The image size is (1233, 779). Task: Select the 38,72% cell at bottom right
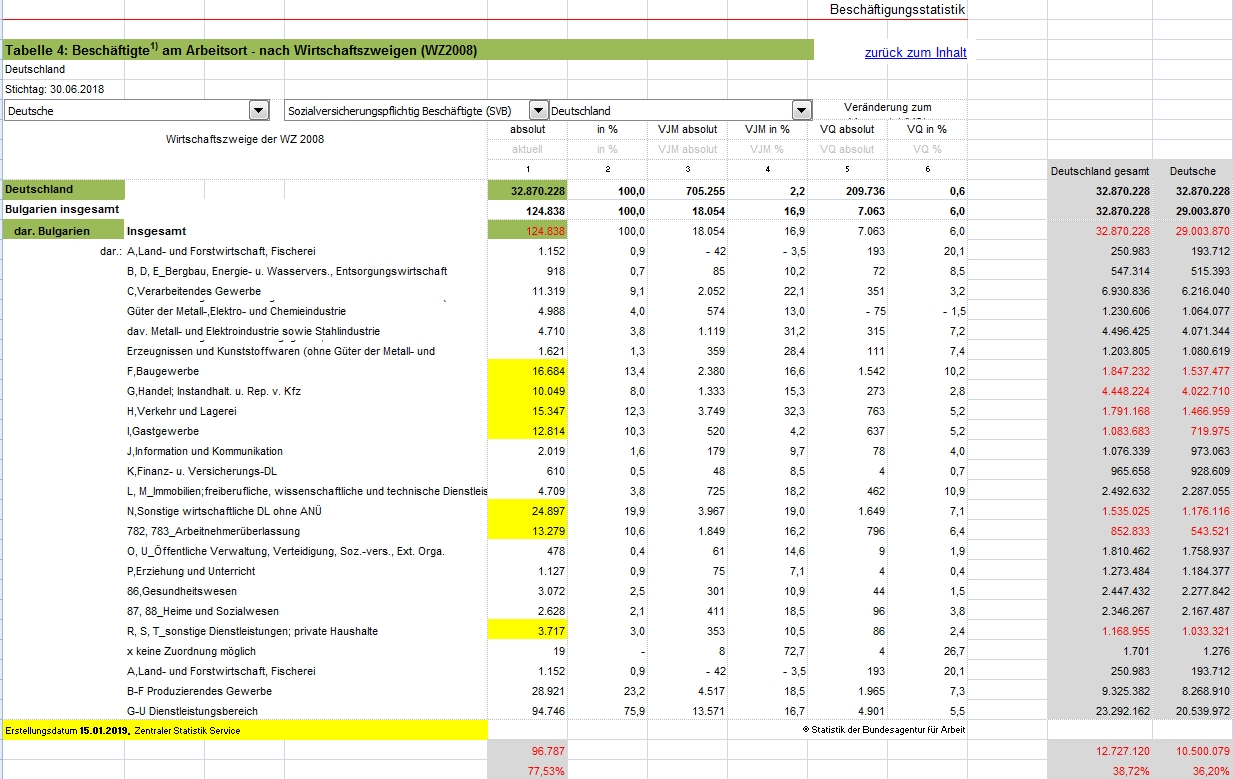pos(1119,771)
